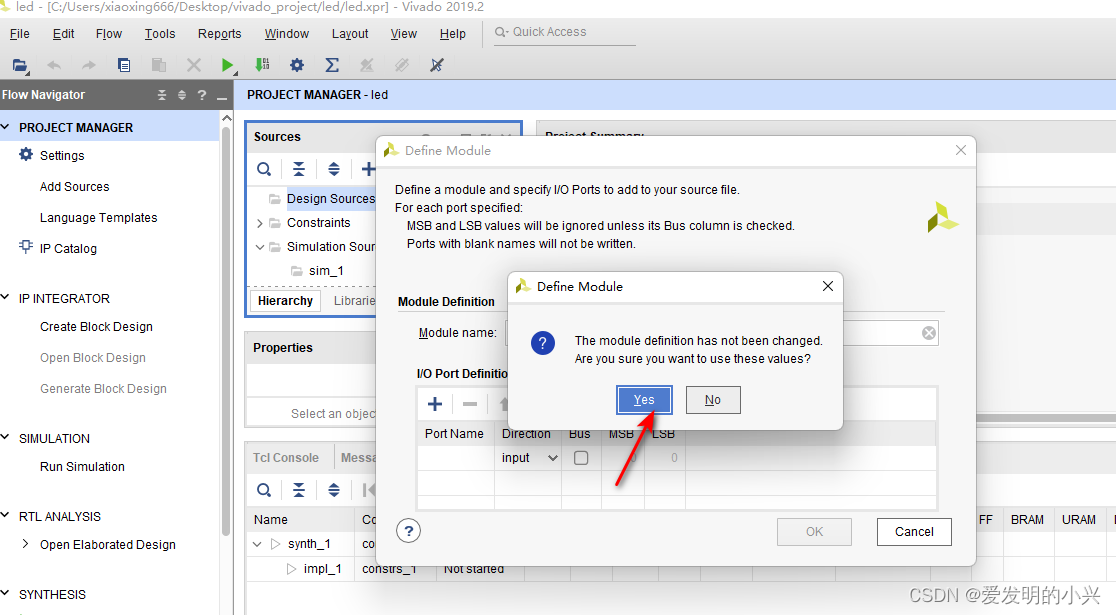1116x615 pixels.
Task: Collapse the SIMULATION section
Action: point(6,438)
